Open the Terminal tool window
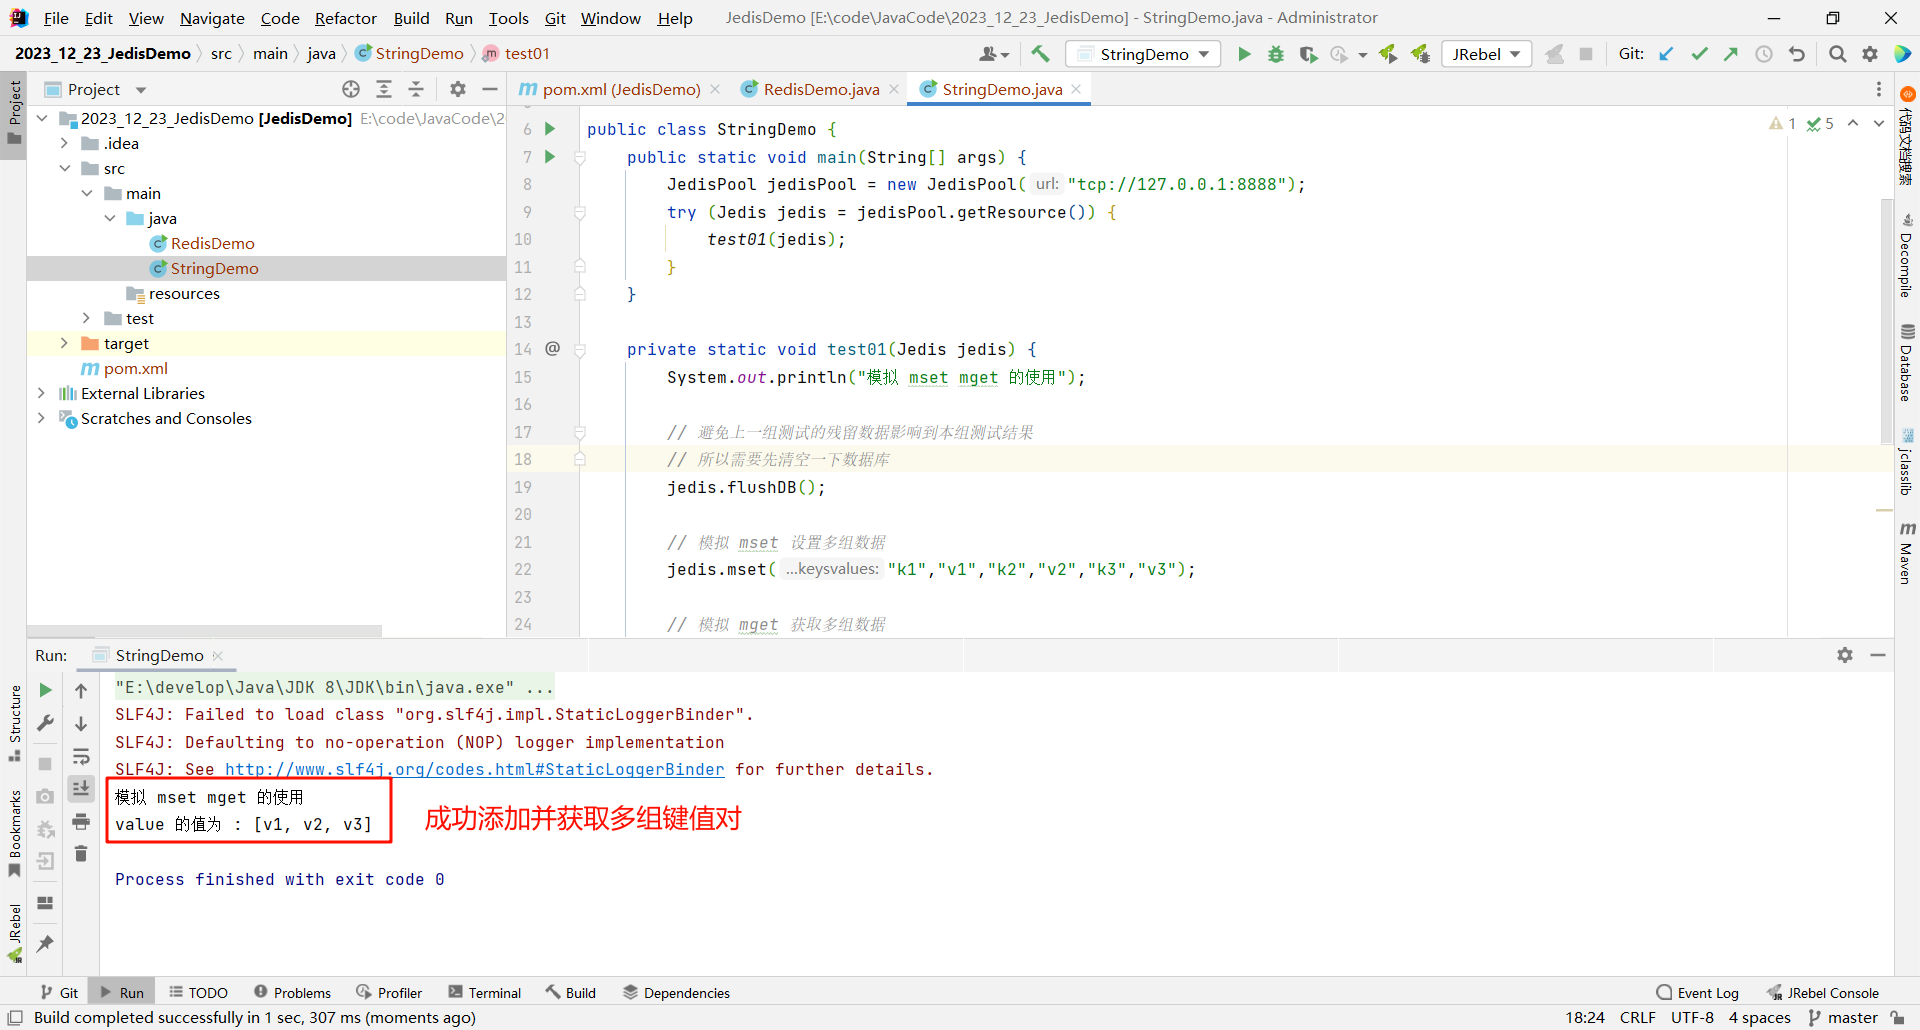This screenshot has height=1030, width=1920. [x=485, y=993]
